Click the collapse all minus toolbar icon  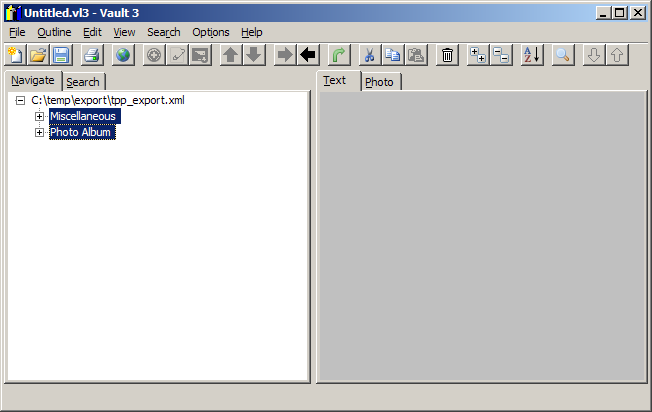click(501, 55)
